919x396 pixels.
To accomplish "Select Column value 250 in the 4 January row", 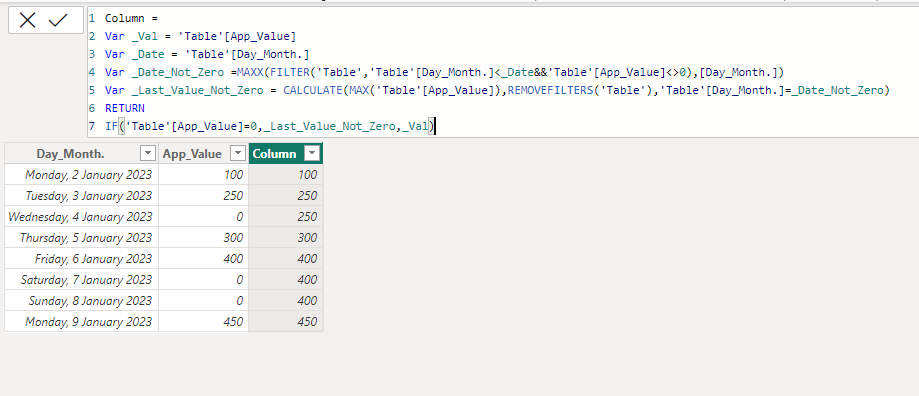I will pyautogui.click(x=286, y=217).
